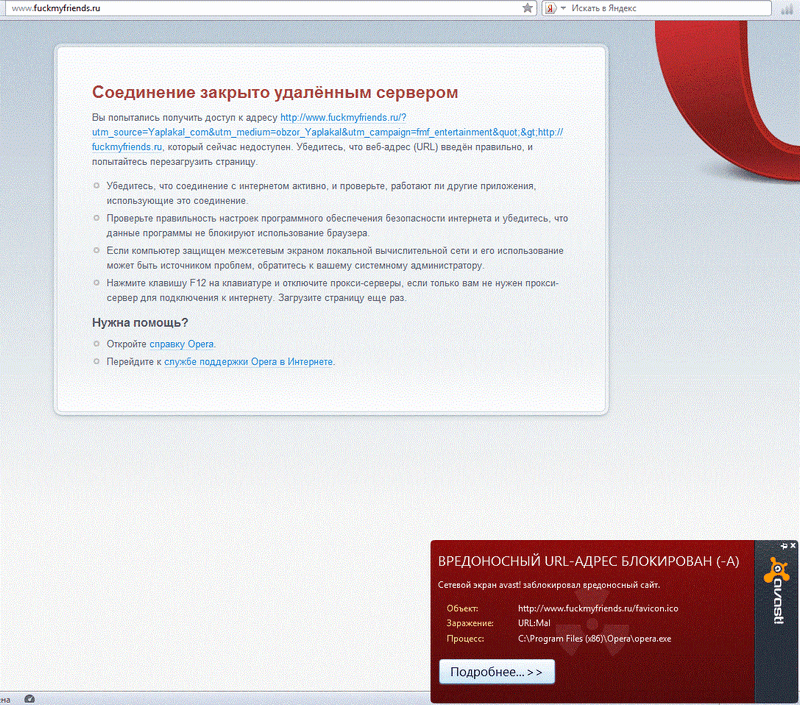
Task: Click the Opera Turbo speedometer icon in the status bar
Action: click(29, 699)
